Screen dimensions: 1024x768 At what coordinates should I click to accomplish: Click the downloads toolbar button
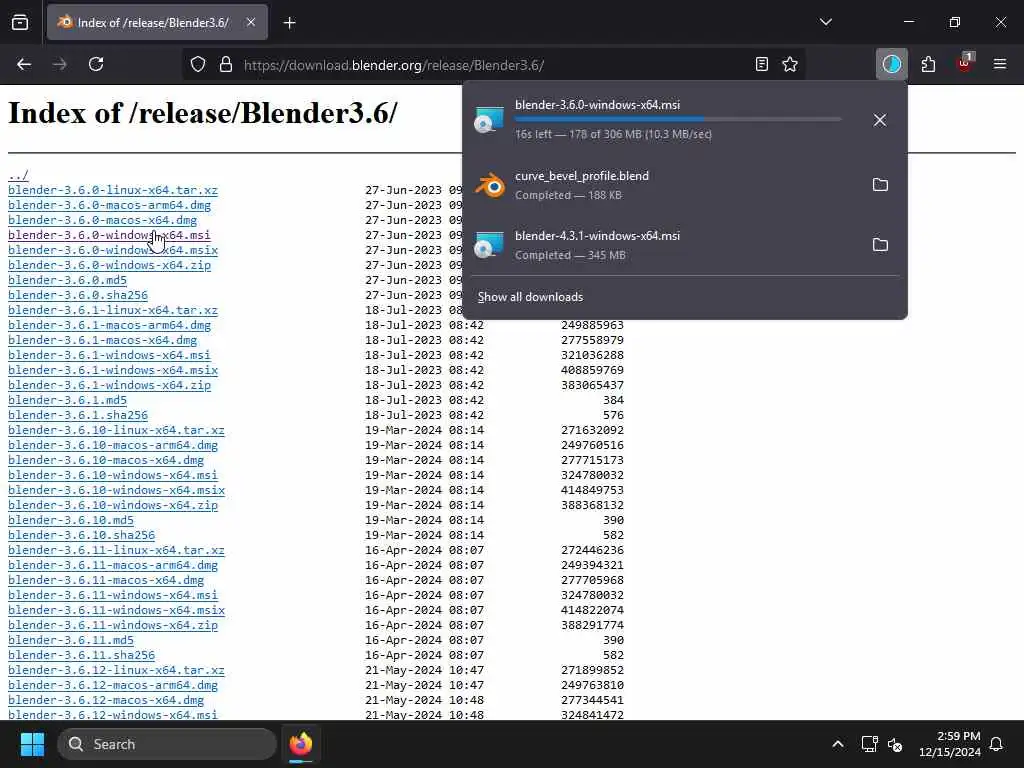coord(891,64)
